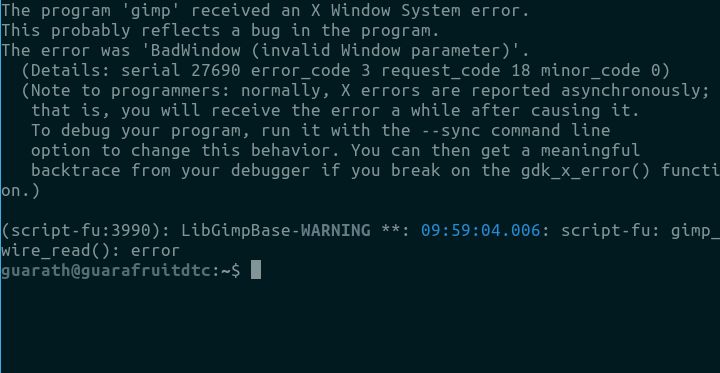Click the '--sync' command line option text

[451, 130]
